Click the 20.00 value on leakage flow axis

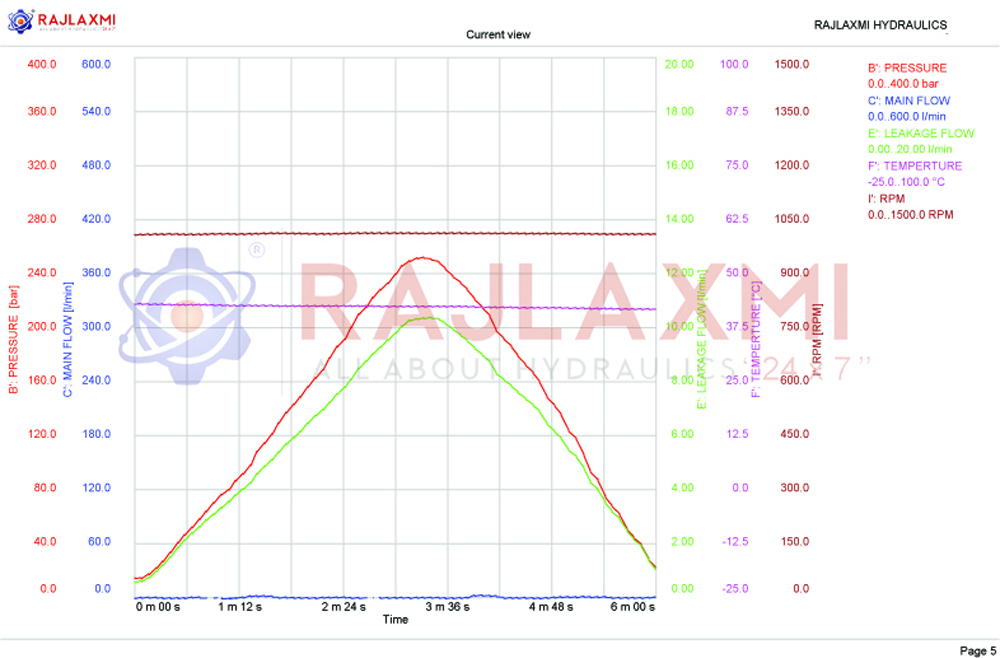click(x=679, y=65)
